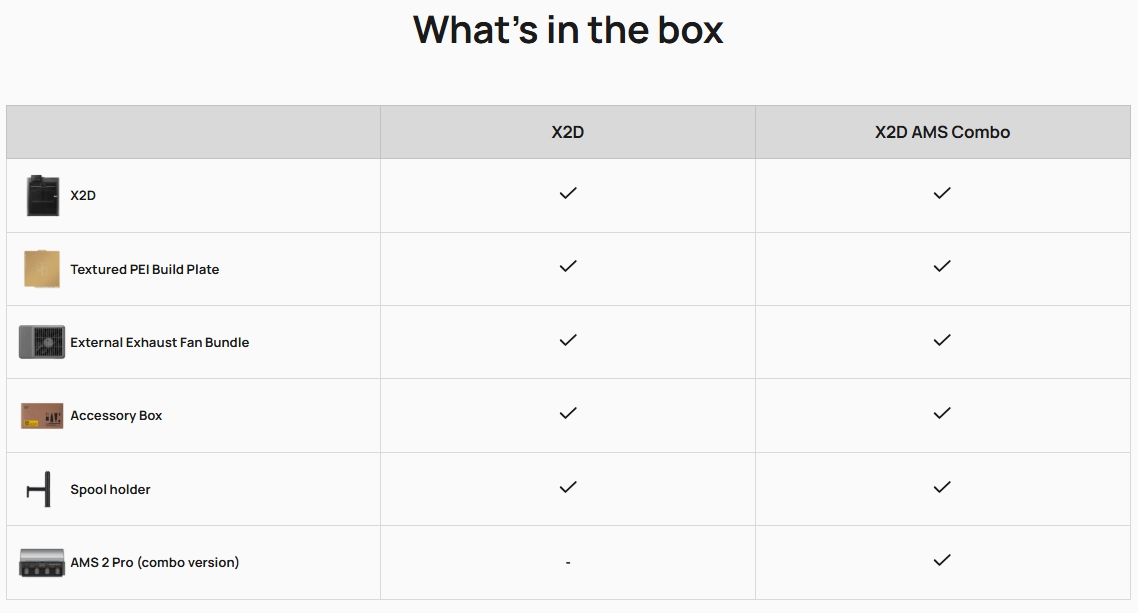The image size is (1138, 613).
Task: Click the Textured PEI Build Plate image
Action: pos(41,269)
